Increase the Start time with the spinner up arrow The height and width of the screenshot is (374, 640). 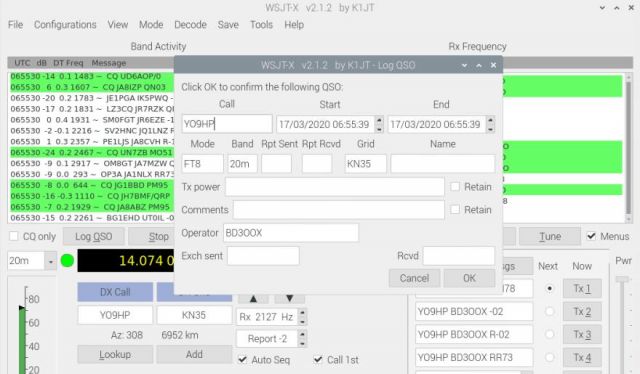tap(379, 120)
